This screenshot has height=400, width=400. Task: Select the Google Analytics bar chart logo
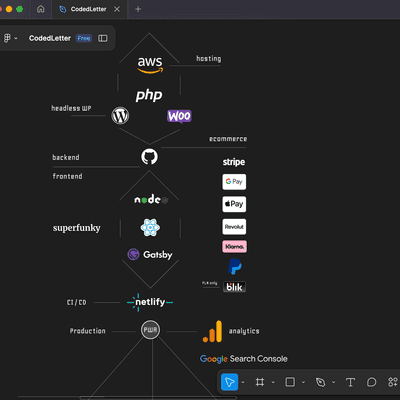(212, 331)
